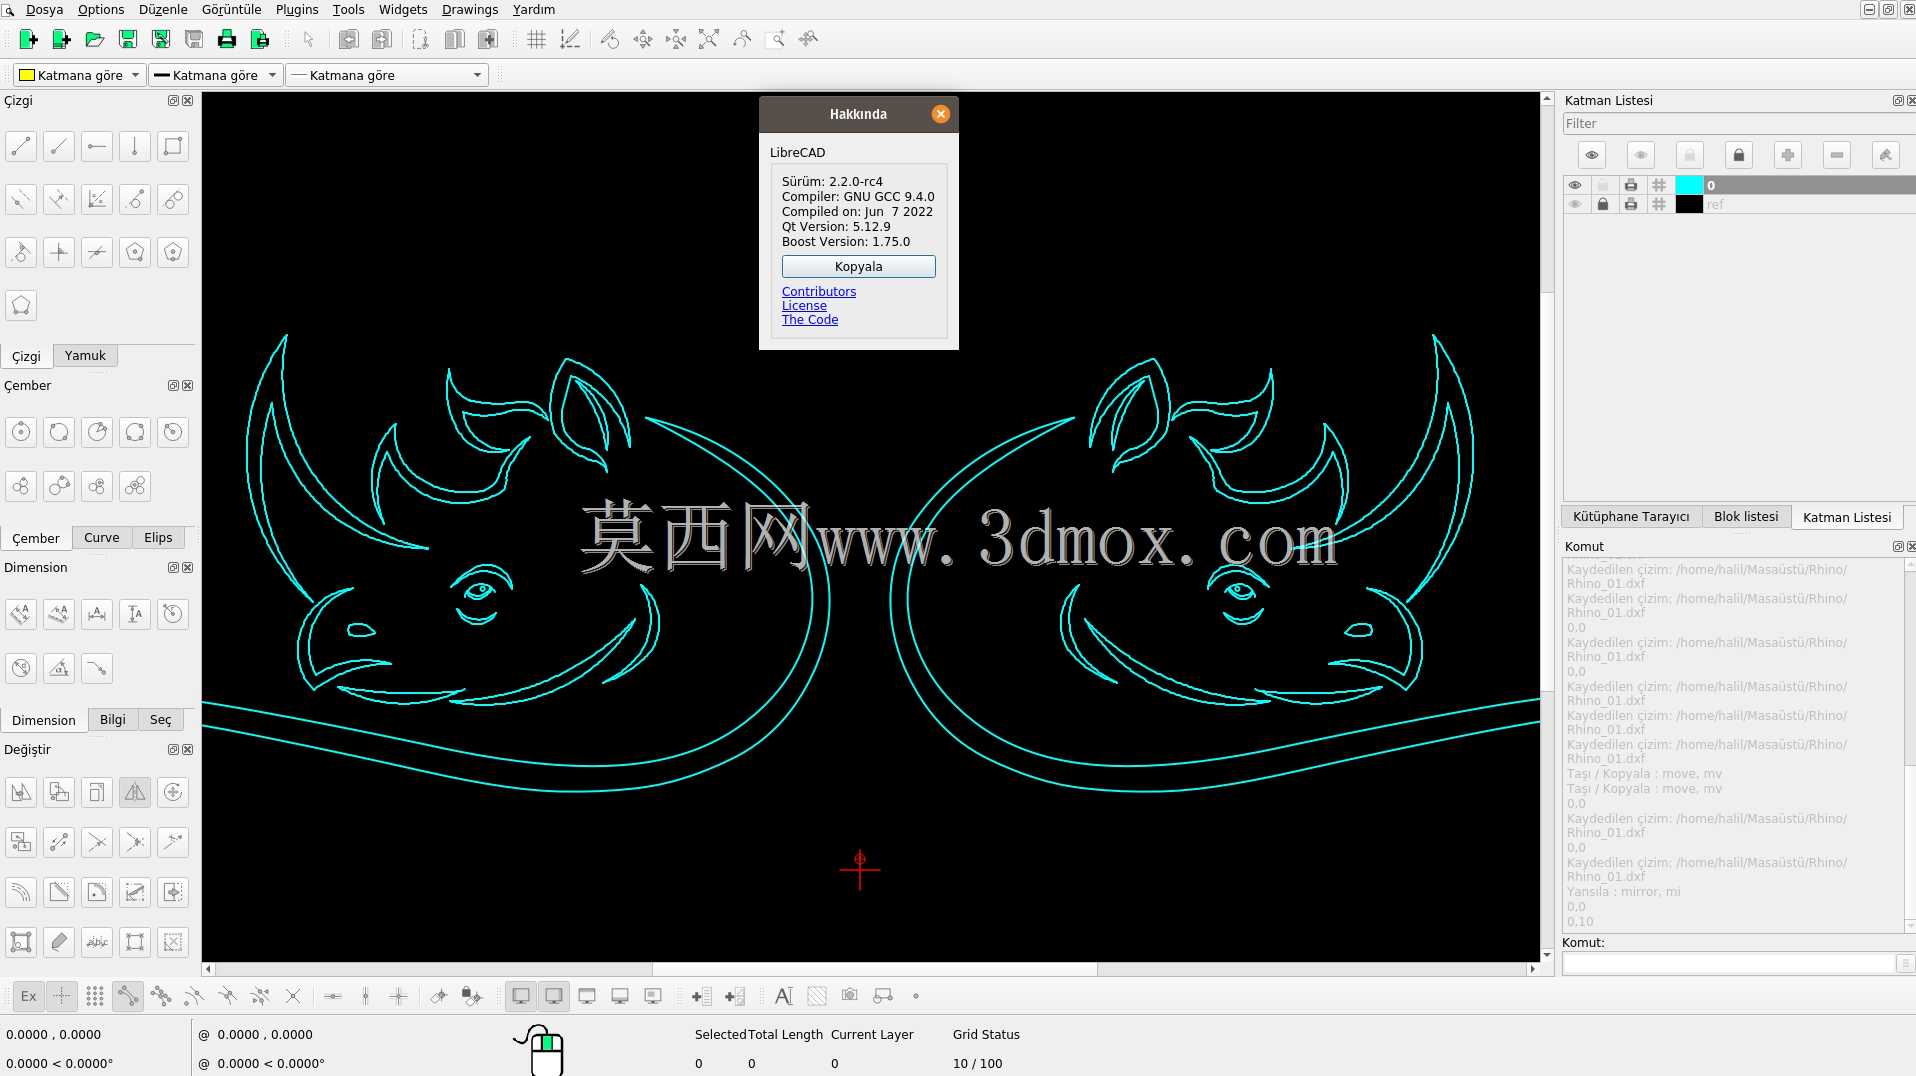Unlock the ref layer via lock icon
Viewport: 1916px width, 1076px height.
click(1603, 204)
